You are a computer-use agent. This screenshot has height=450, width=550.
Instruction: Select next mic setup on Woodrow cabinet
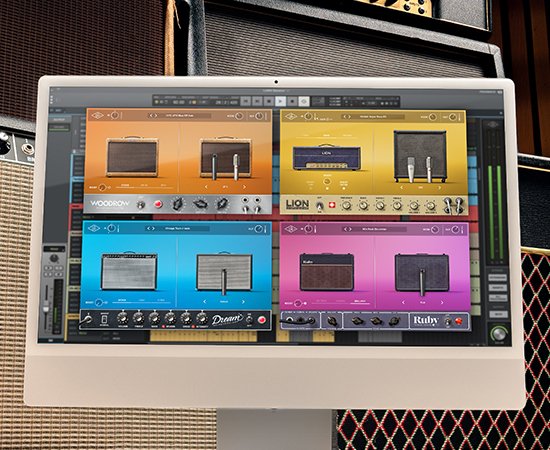(244, 187)
